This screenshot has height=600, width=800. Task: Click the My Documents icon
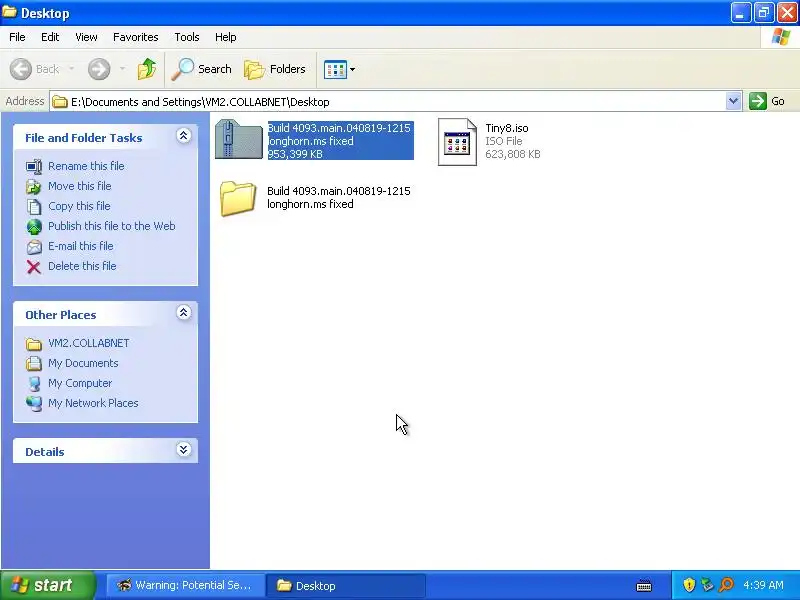pyautogui.click(x=34, y=364)
